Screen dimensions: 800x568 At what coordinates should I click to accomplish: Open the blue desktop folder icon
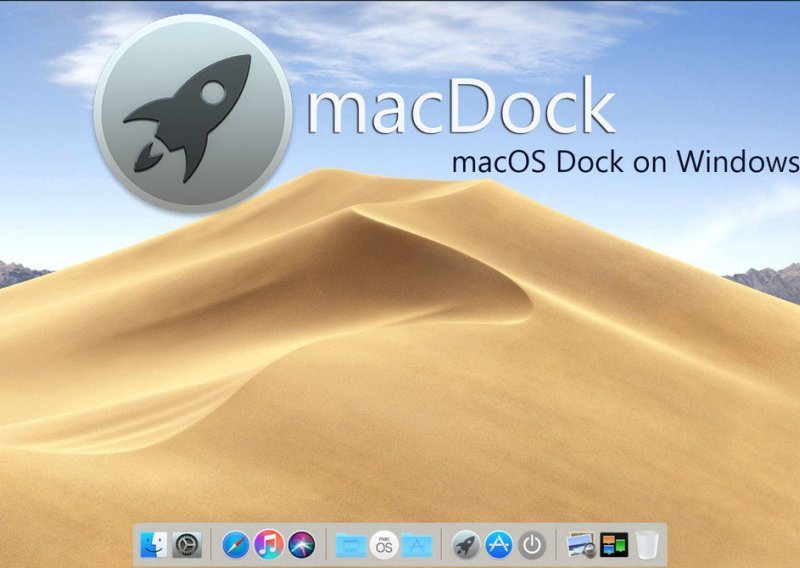(351, 546)
